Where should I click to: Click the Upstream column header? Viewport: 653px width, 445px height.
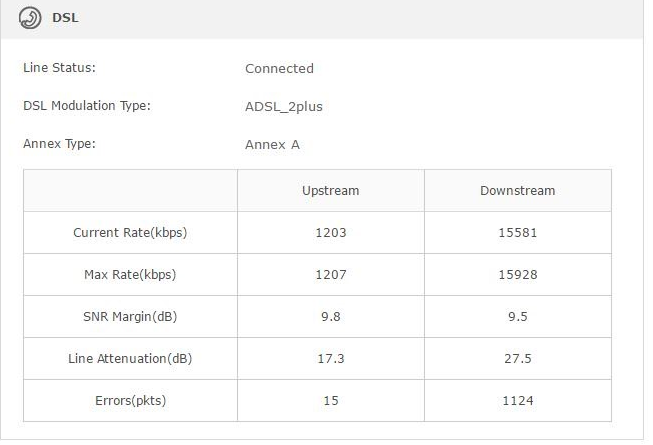point(330,191)
